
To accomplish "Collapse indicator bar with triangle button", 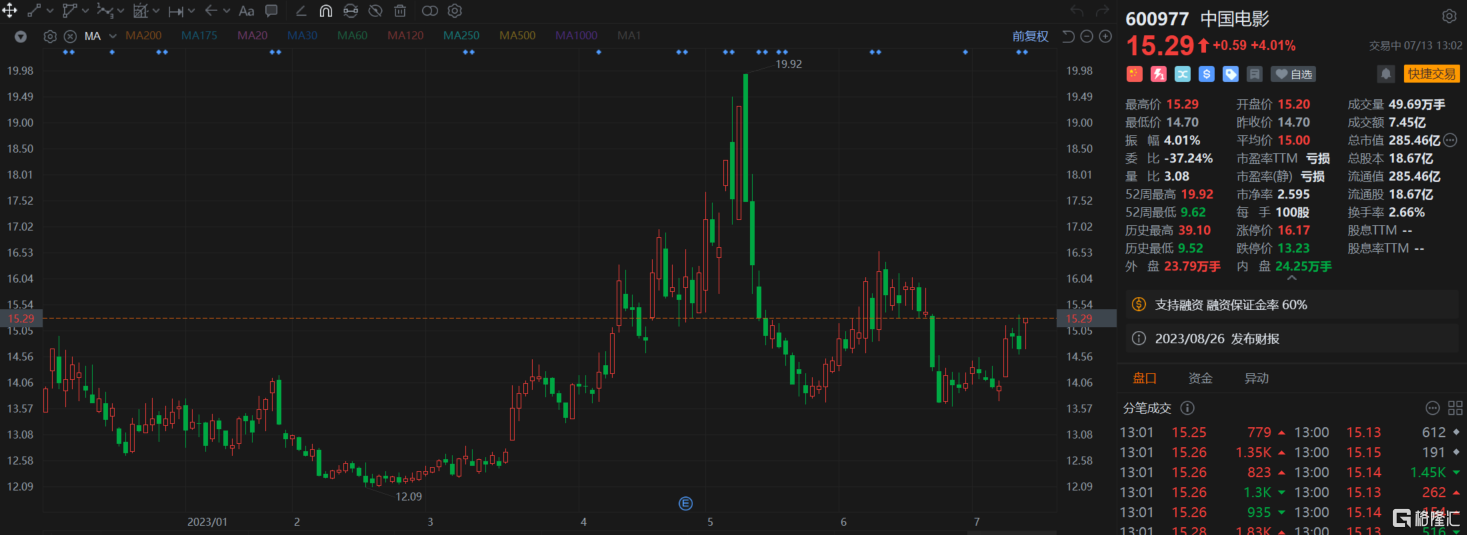I will 21,36.
